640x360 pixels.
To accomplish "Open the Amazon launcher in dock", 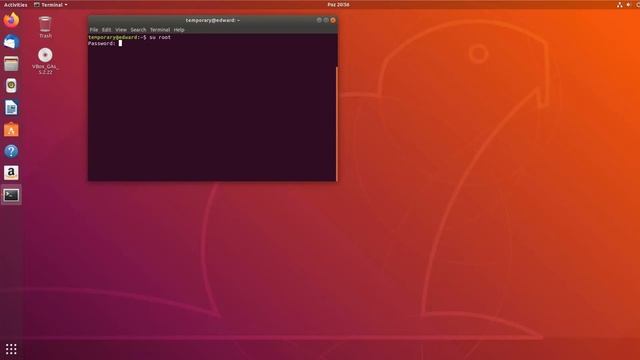I will (11, 173).
